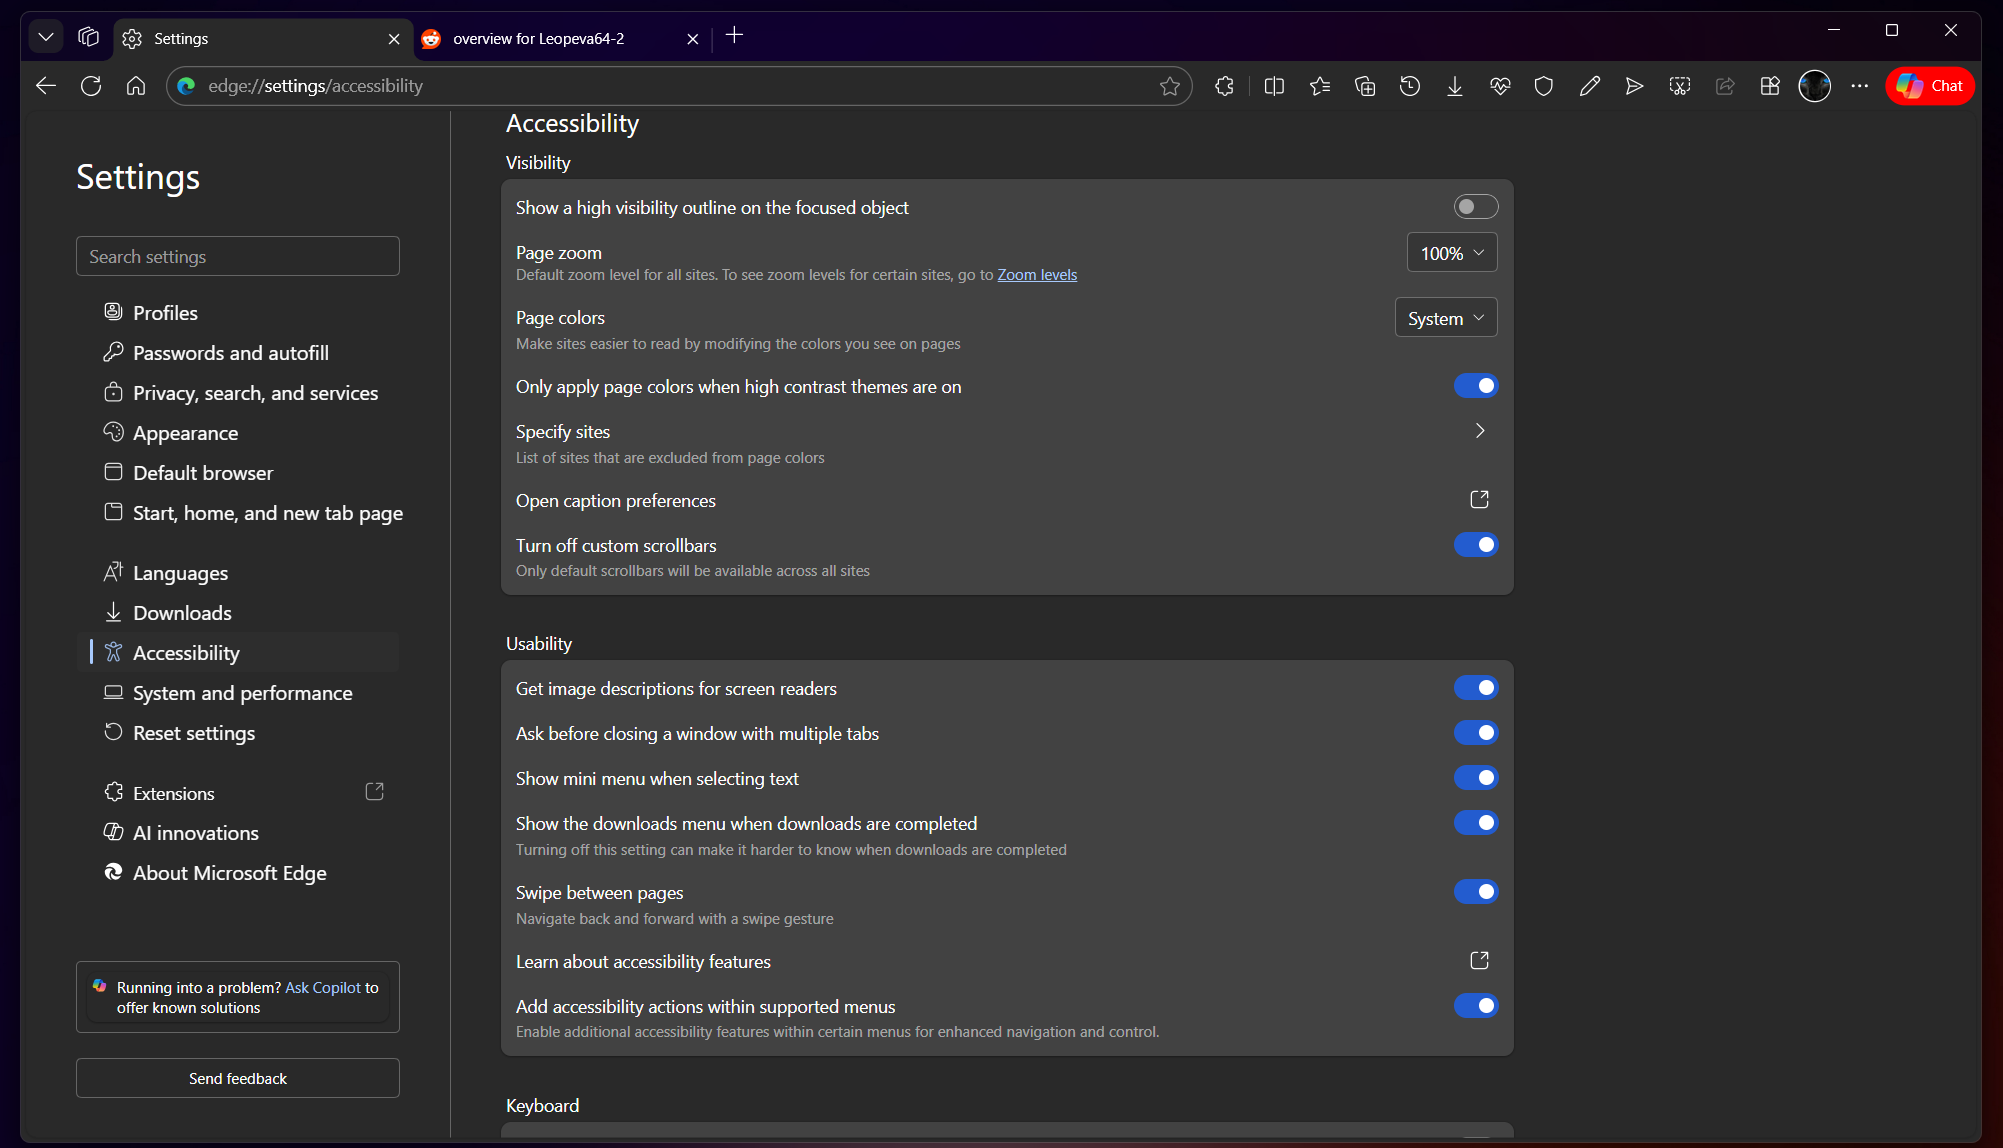Click the Screenshot scissors icon
The height and width of the screenshot is (1148, 2003).
1680,86
